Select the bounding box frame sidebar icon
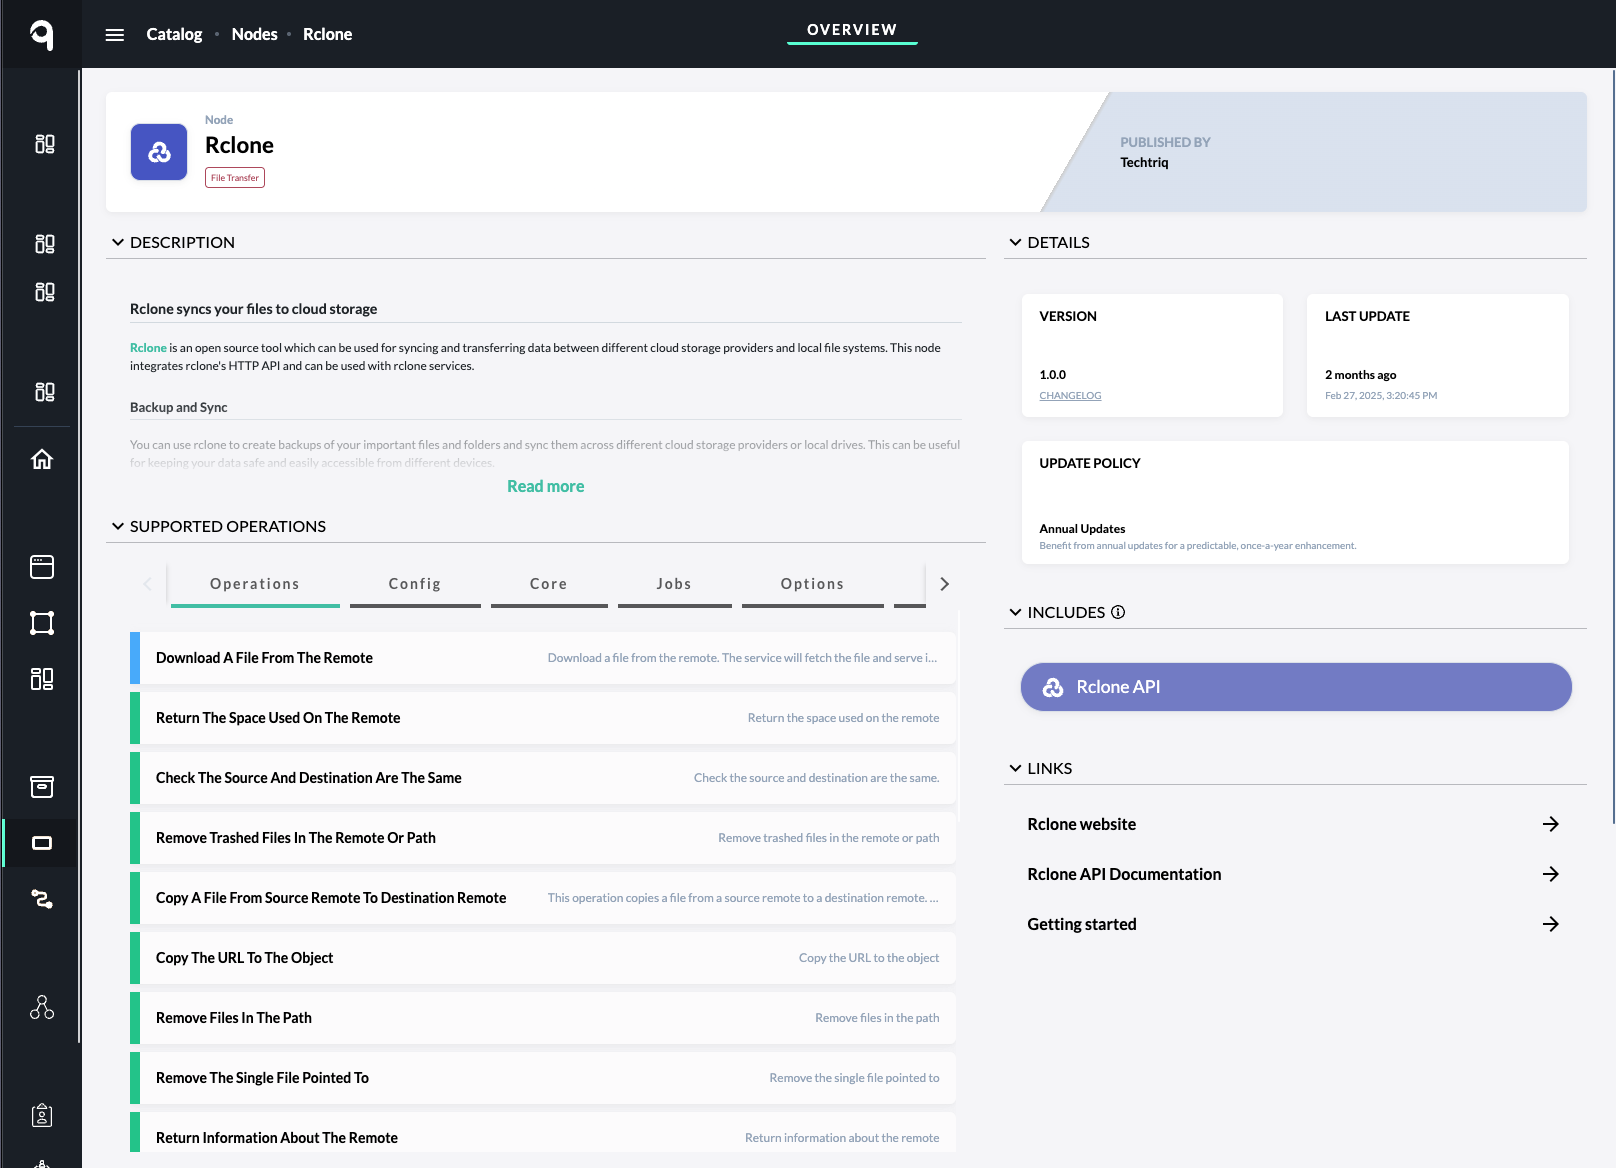 click(42, 623)
